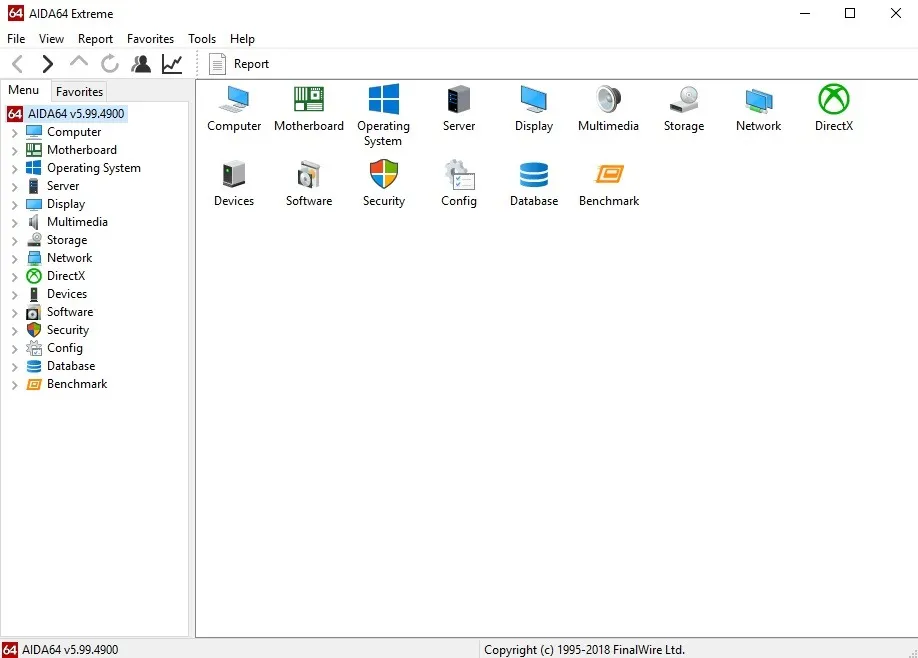Select Benchmark in the tree
The width and height of the screenshot is (918, 658).
(77, 384)
